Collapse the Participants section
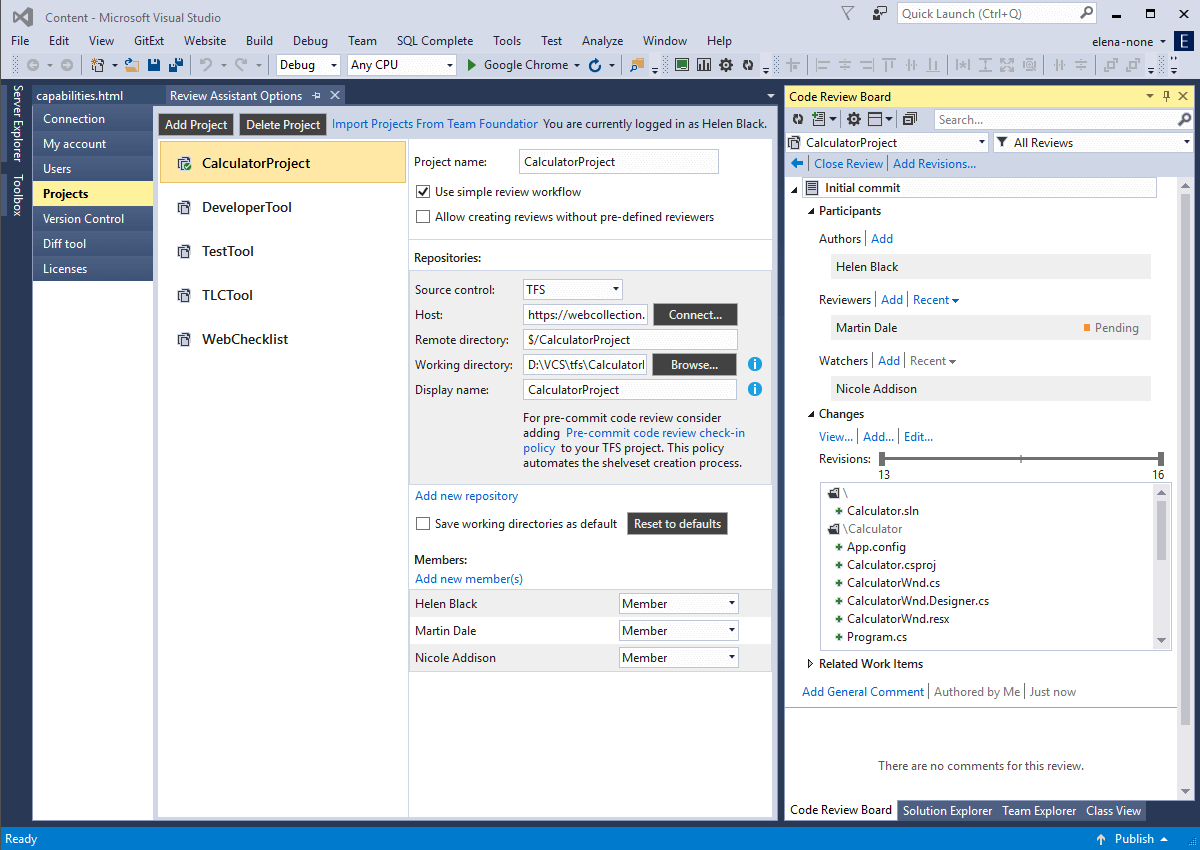This screenshot has height=850, width=1200. coord(810,211)
